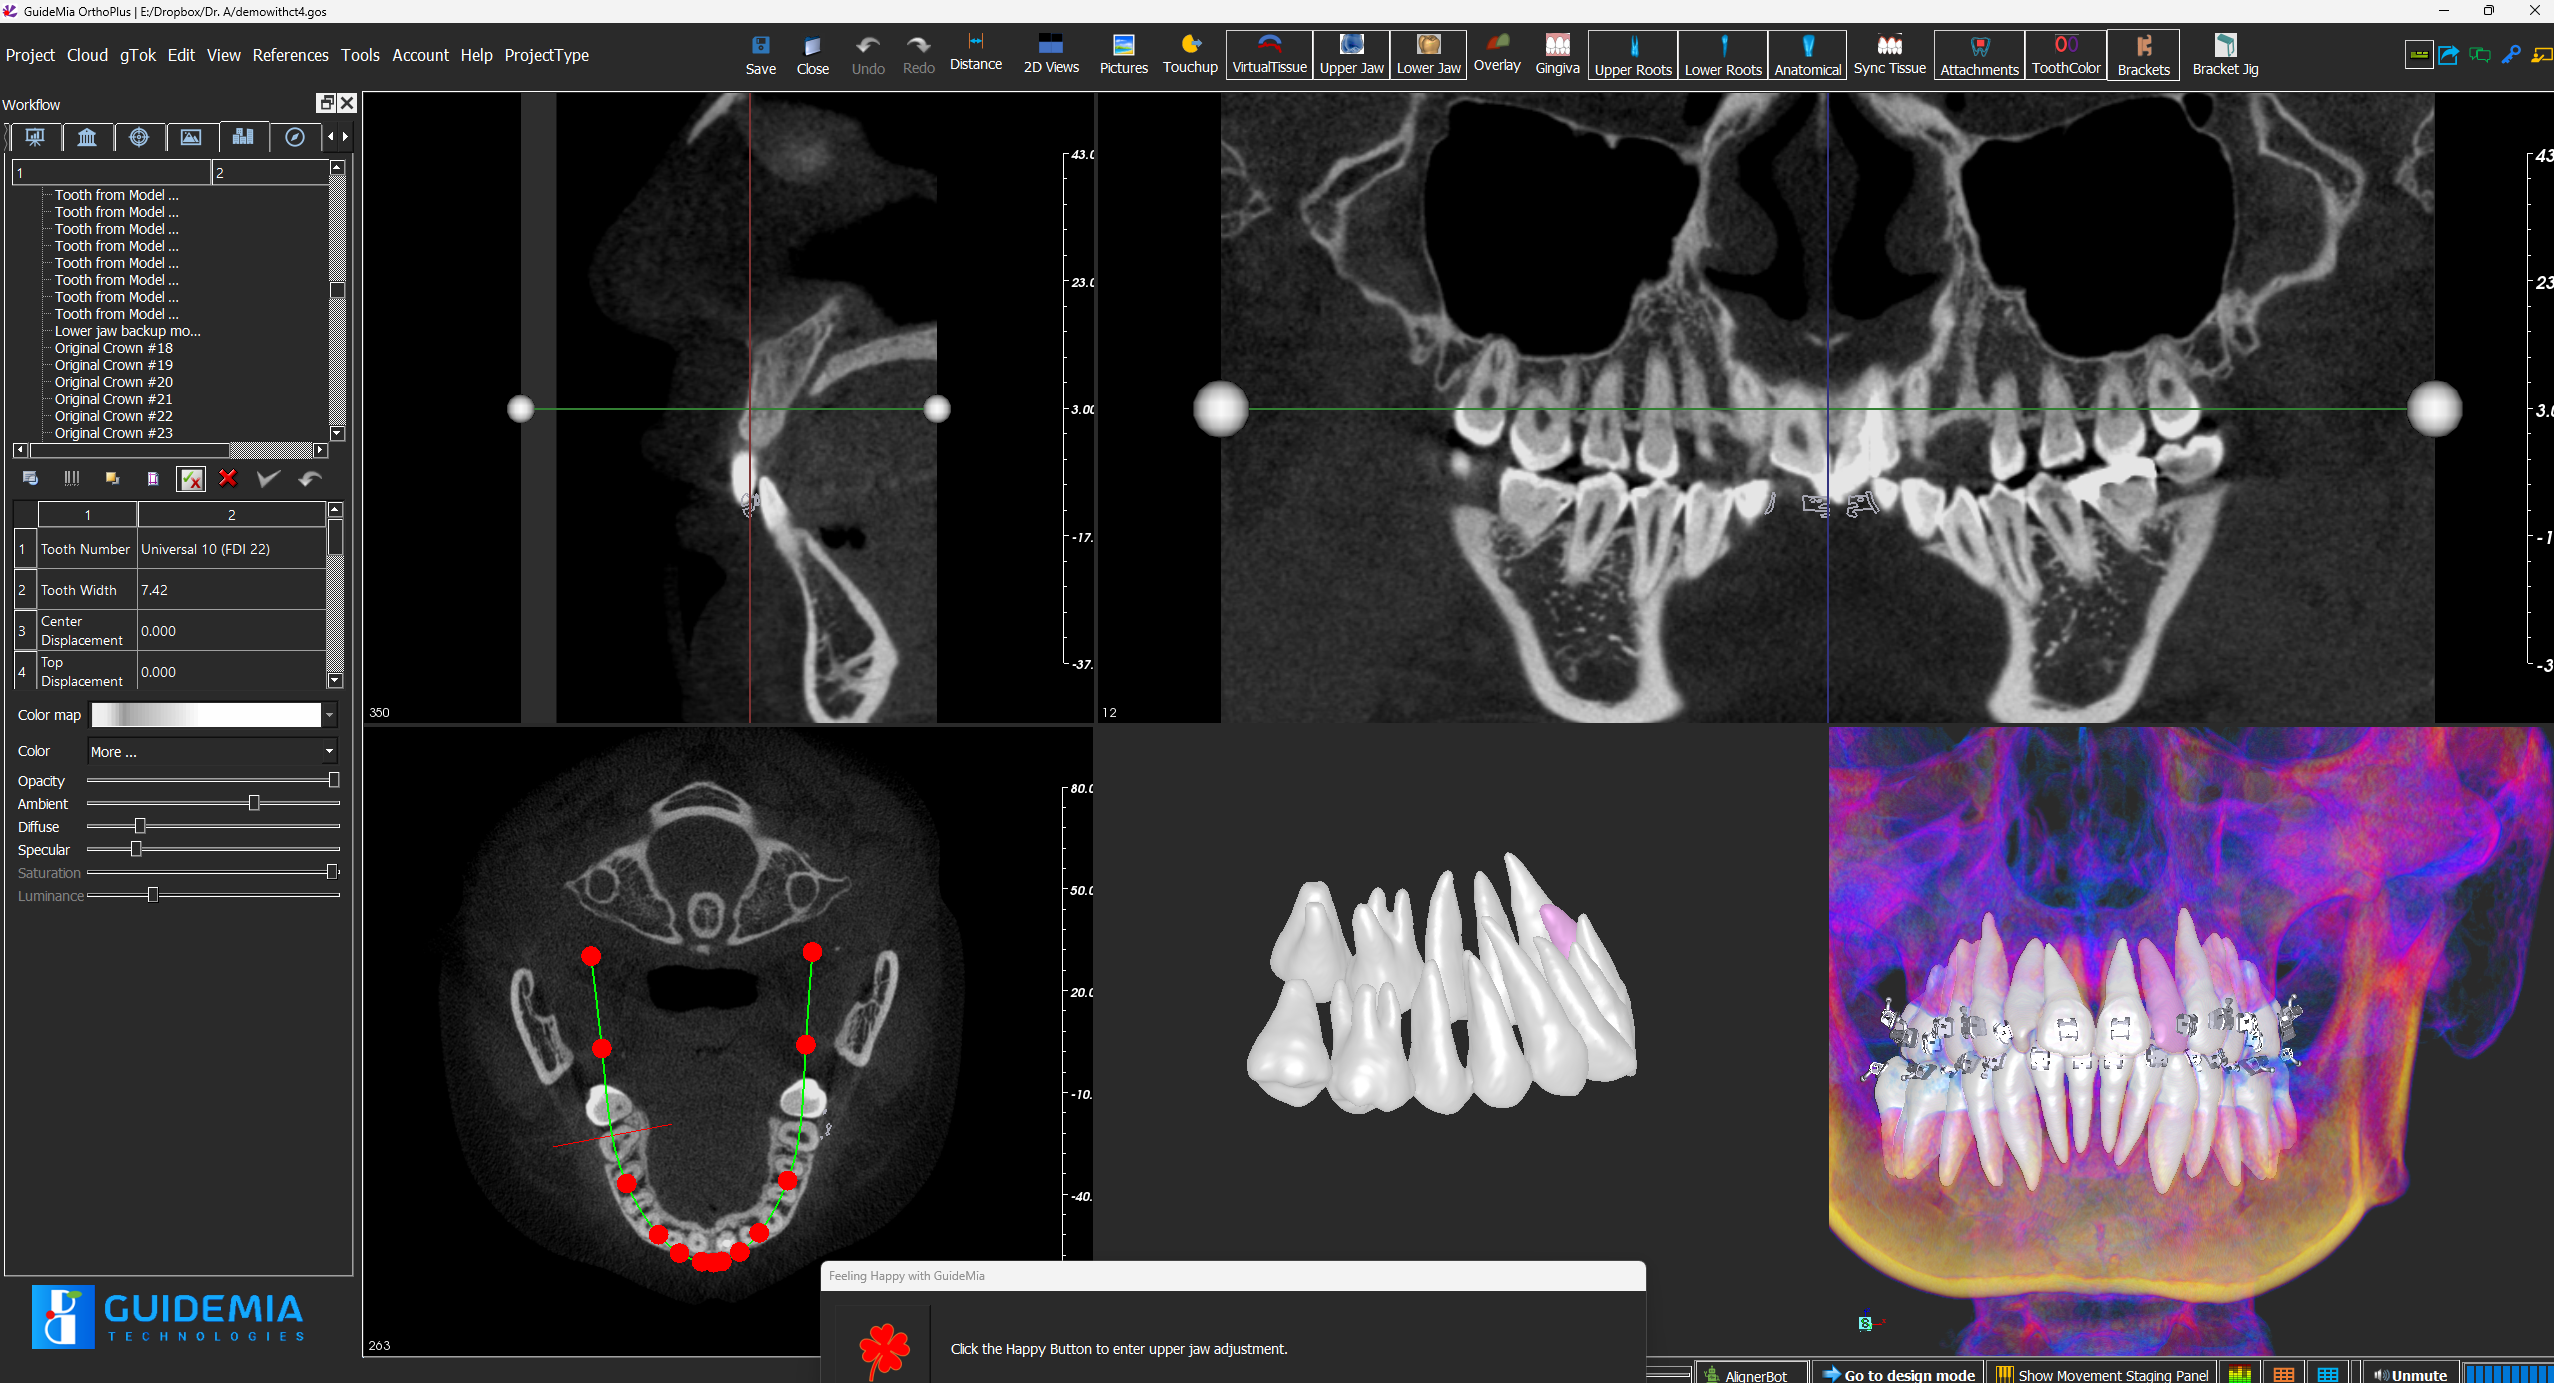The width and height of the screenshot is (2554, 1383).
Task: Click the Touchup tool icon
Action: tap(1189, 54)
